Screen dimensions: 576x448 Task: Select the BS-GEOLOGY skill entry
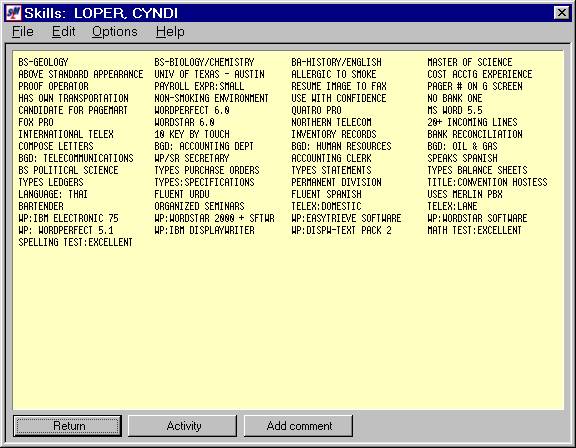pos(43,62)
